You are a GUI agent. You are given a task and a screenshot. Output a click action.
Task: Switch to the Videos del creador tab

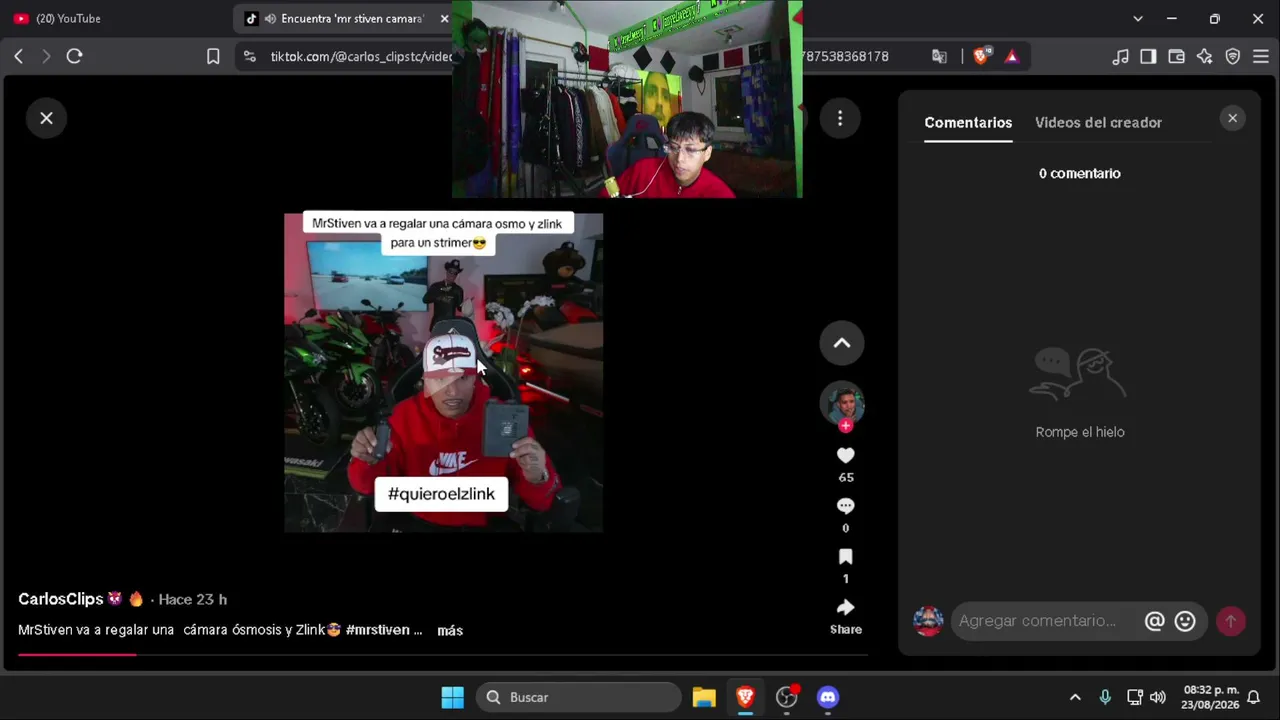[1098, 122]
